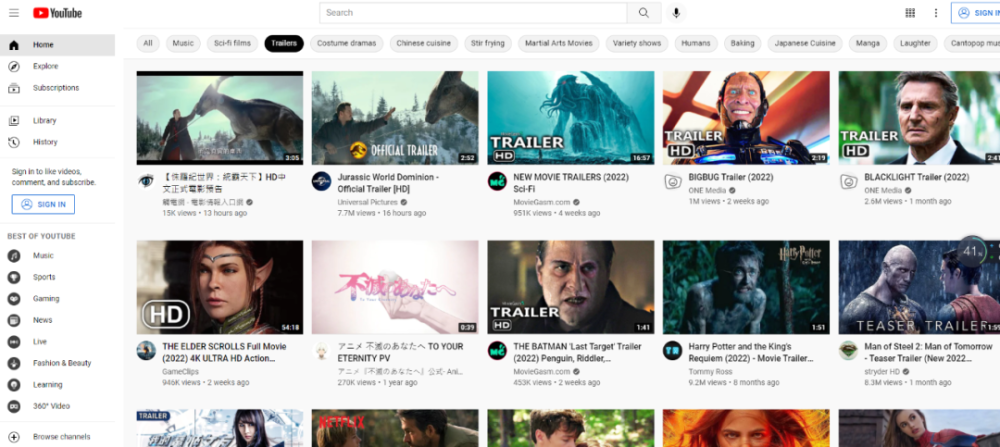Click MovieGasm.com name under THE BATMAN
1000x447 pixels.
click(541, 371)
